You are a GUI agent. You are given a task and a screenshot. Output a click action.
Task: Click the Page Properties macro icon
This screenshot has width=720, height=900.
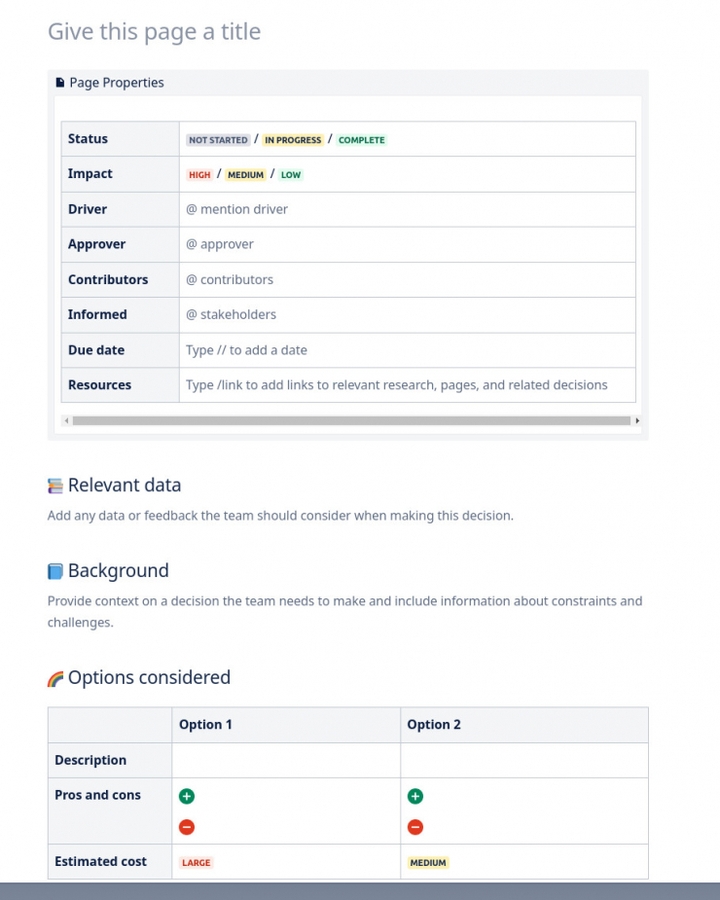pos(58,82)
